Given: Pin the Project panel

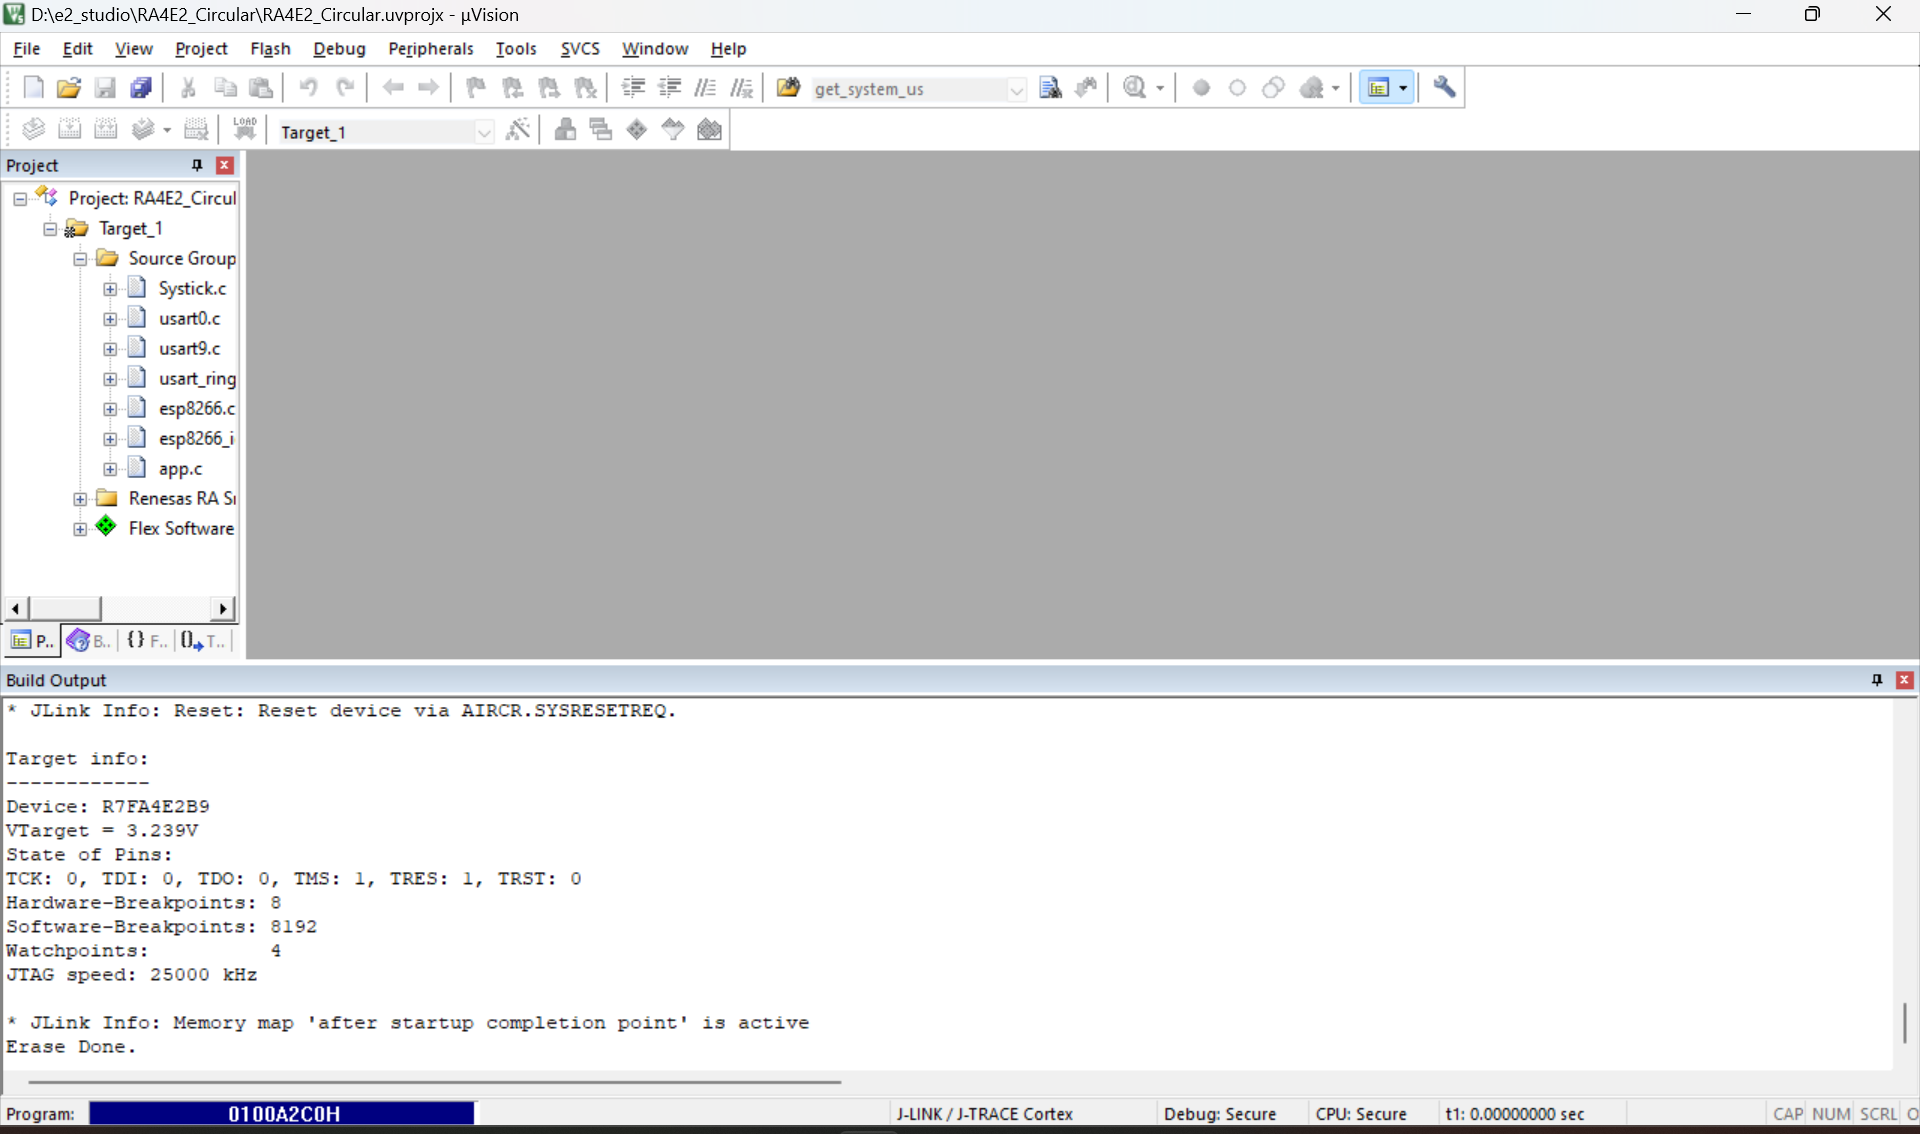Looking at the screenshot, I should (197, 165).
